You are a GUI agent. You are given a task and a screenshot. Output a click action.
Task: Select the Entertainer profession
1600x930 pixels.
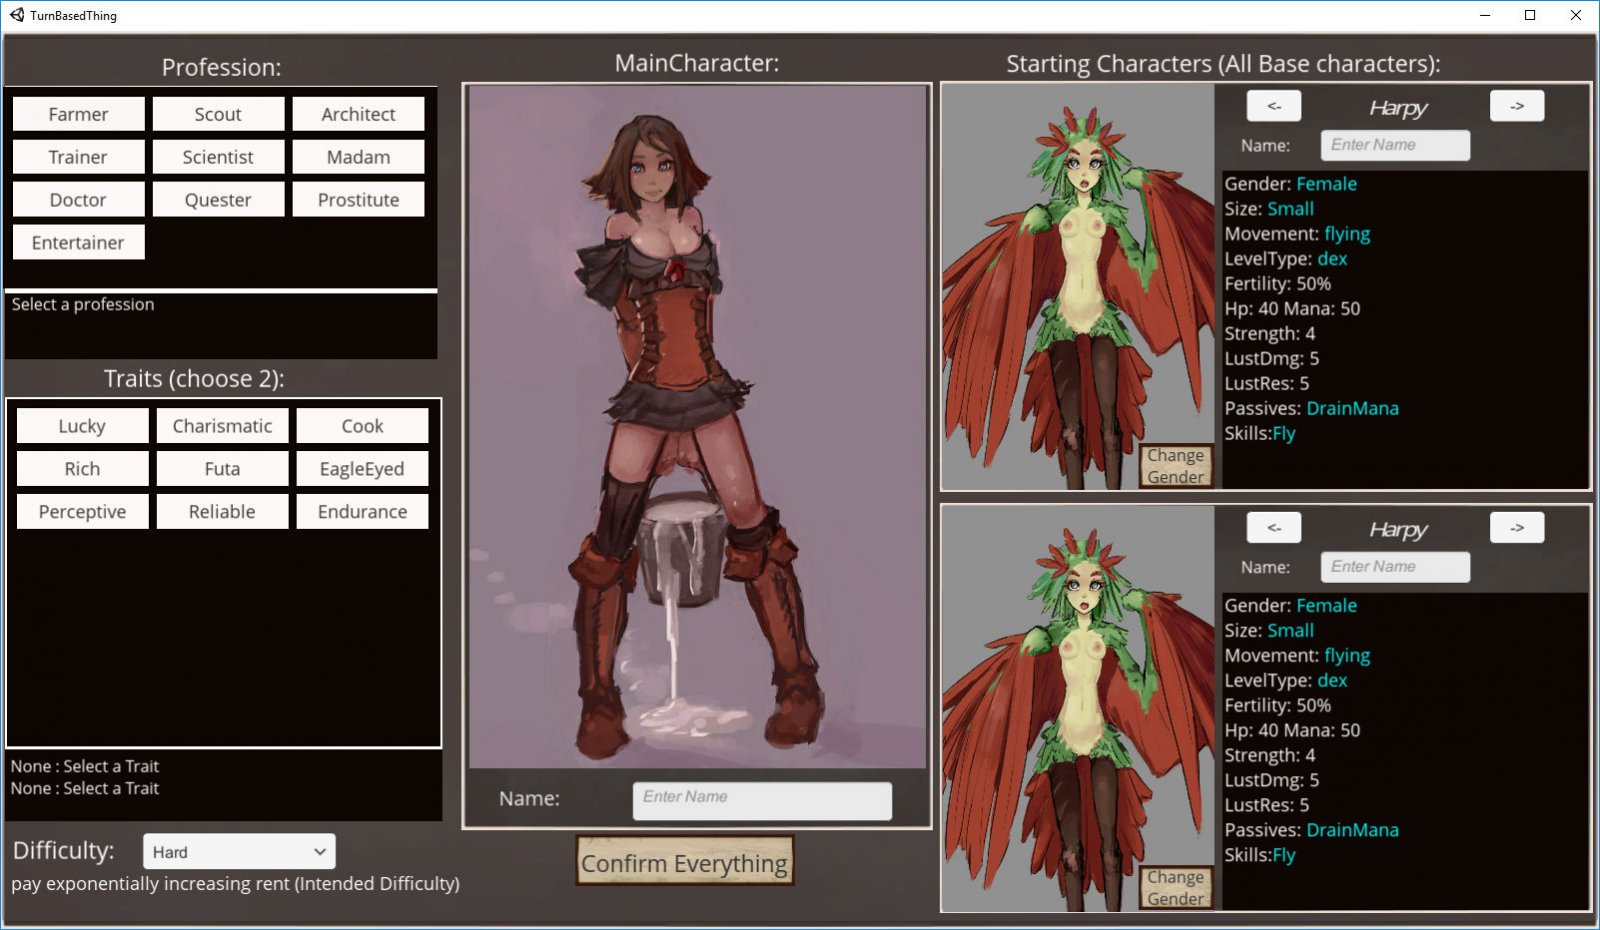pos(78,243)
